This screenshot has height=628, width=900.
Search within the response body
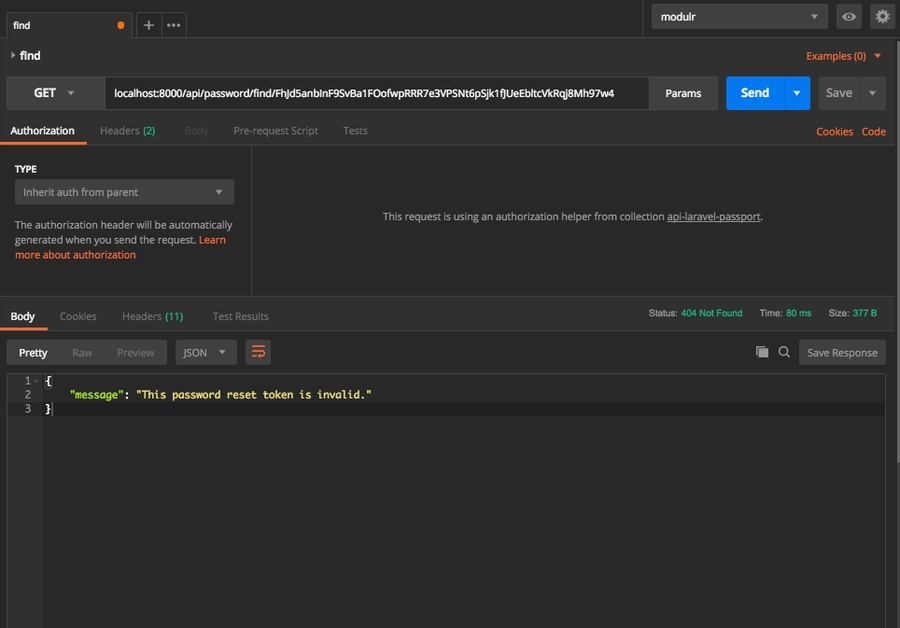pos(784,352)
